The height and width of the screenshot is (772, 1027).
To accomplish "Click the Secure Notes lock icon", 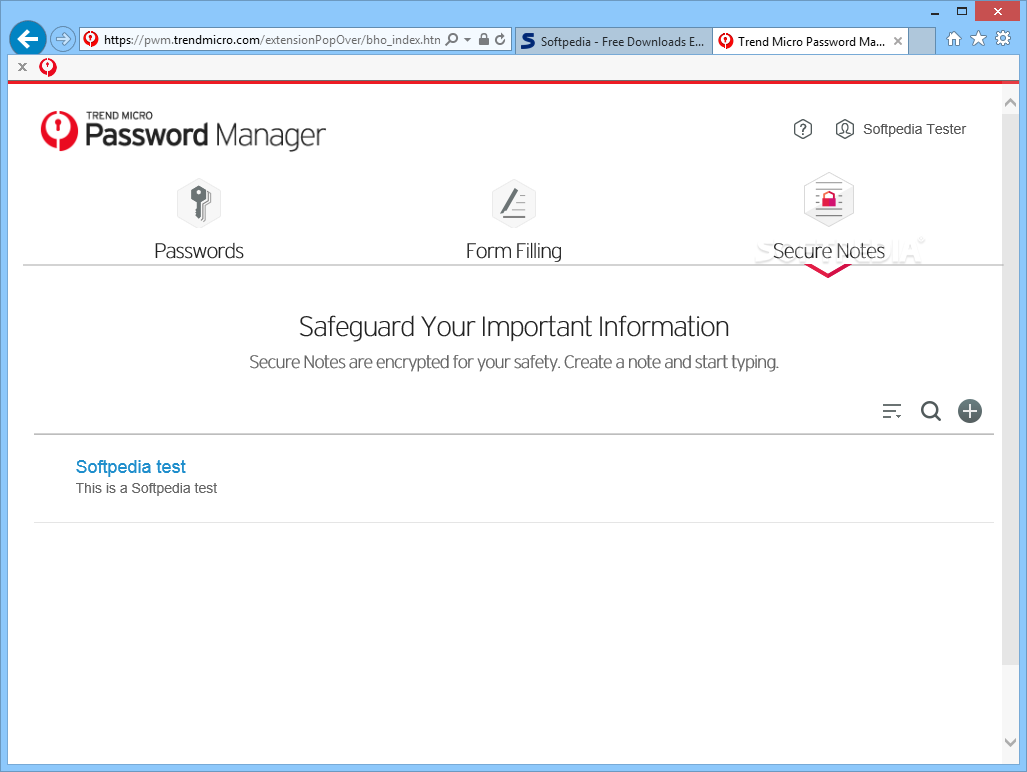I will click(829, 200).
